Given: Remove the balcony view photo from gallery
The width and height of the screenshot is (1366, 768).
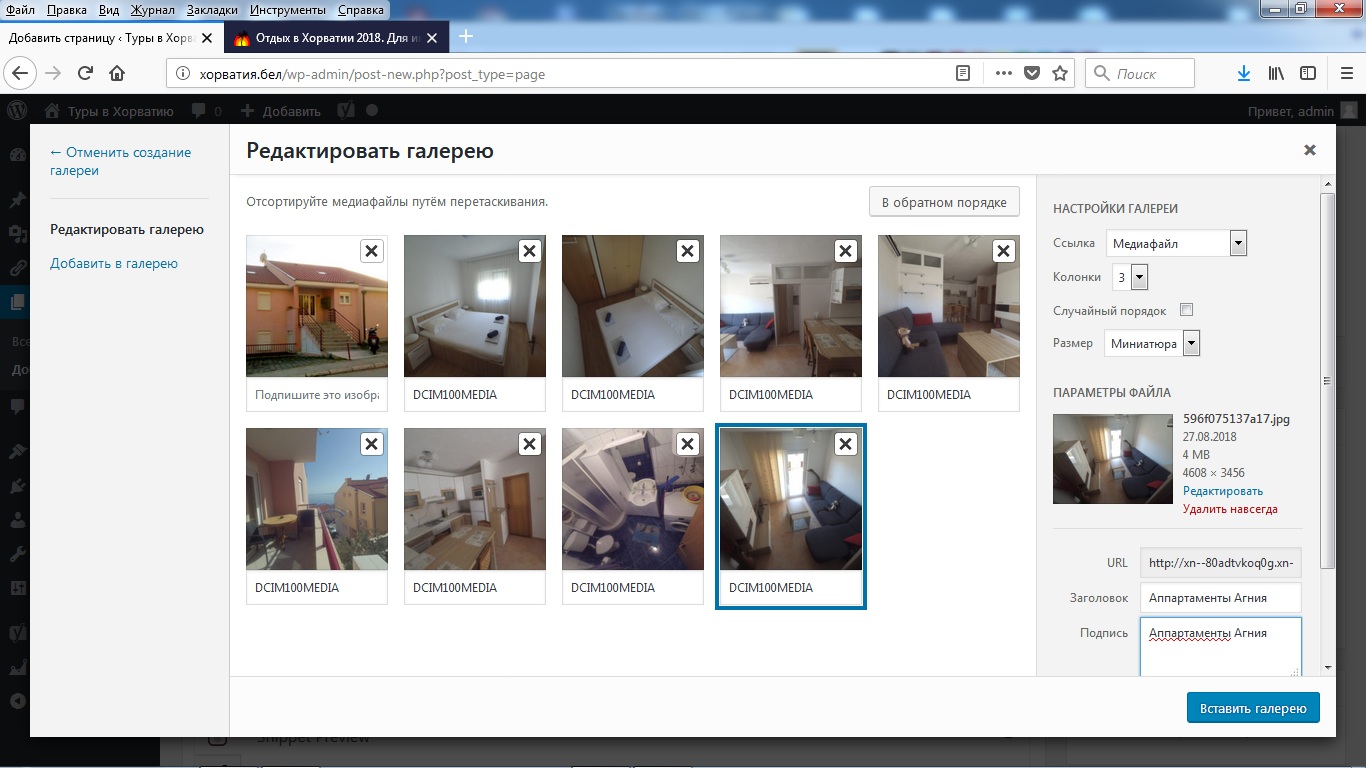Looking at the screenshot, I should click(x=371, y=444).
